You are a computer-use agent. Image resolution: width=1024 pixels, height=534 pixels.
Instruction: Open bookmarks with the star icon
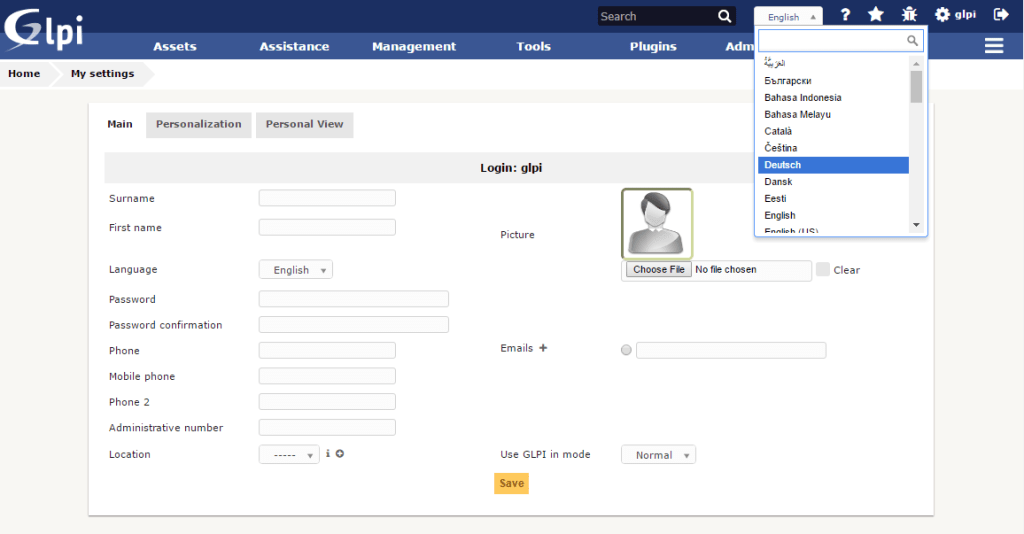[876, 15]
